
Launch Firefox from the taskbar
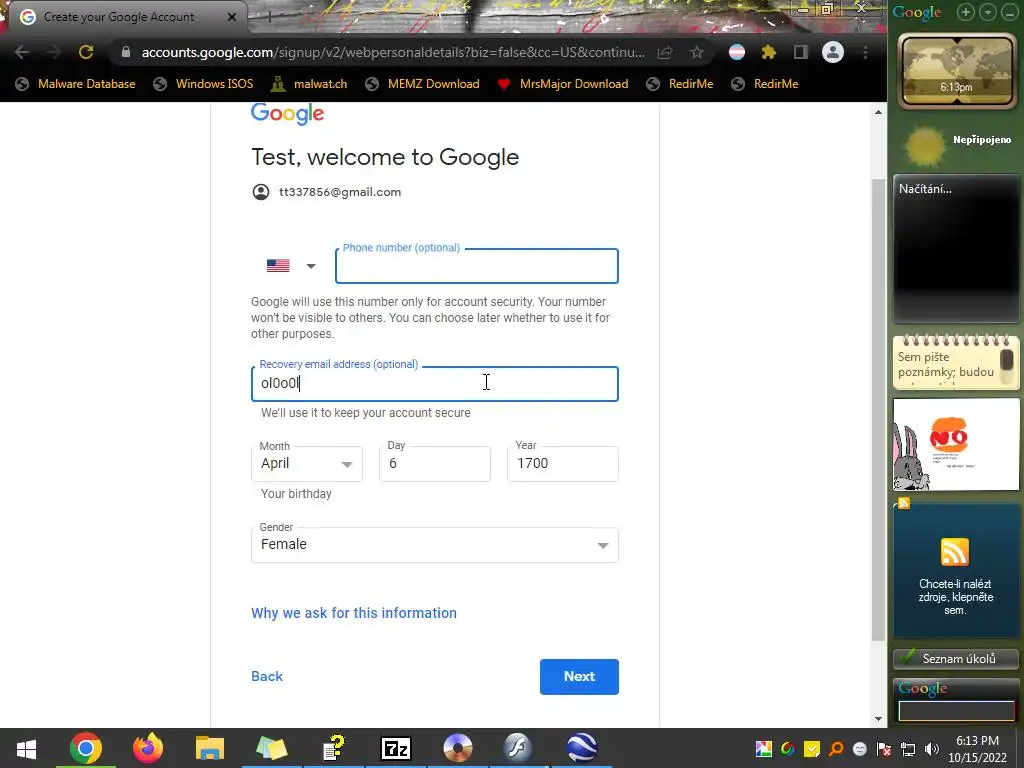tap(148, 748)
